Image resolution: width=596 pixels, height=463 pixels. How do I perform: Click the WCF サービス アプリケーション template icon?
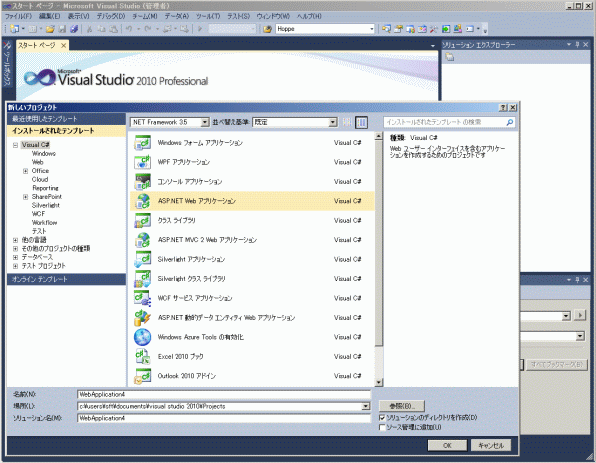(x=143, y=298)
